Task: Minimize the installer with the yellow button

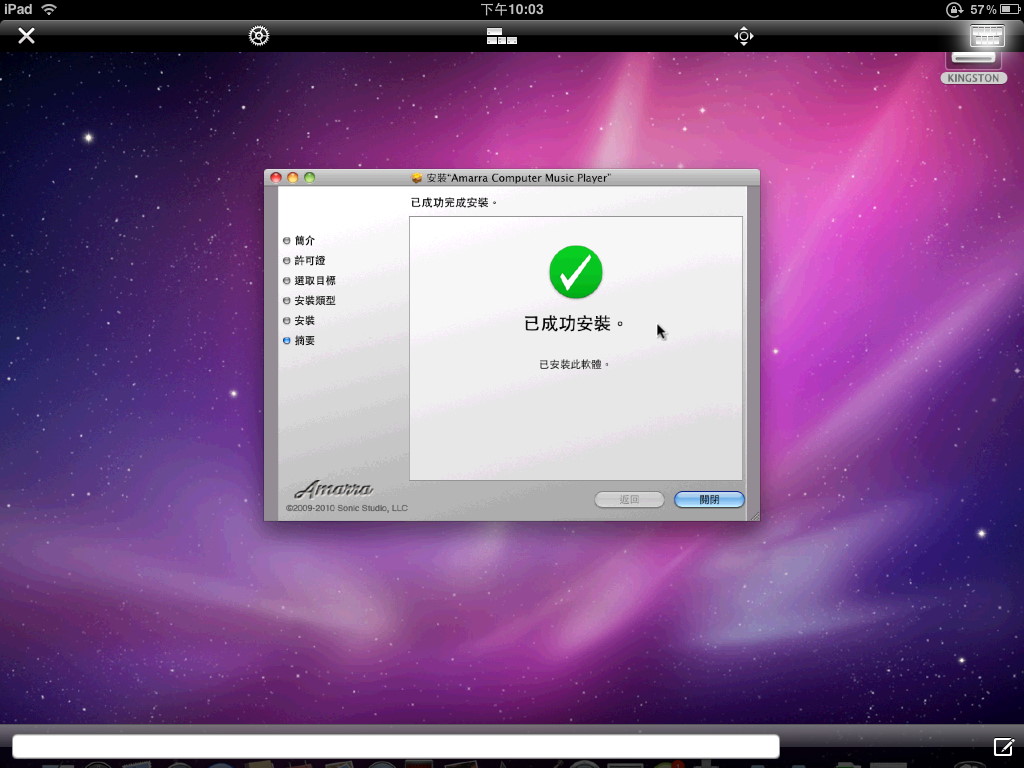Action: click(x=293, y=178)
